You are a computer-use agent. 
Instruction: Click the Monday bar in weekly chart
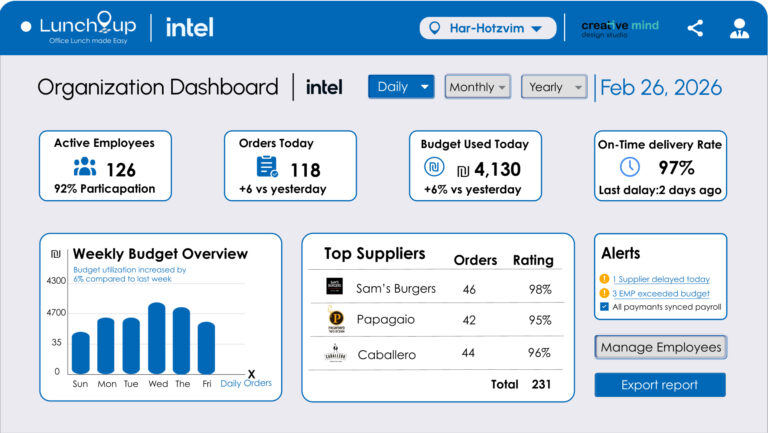[106, 346]
